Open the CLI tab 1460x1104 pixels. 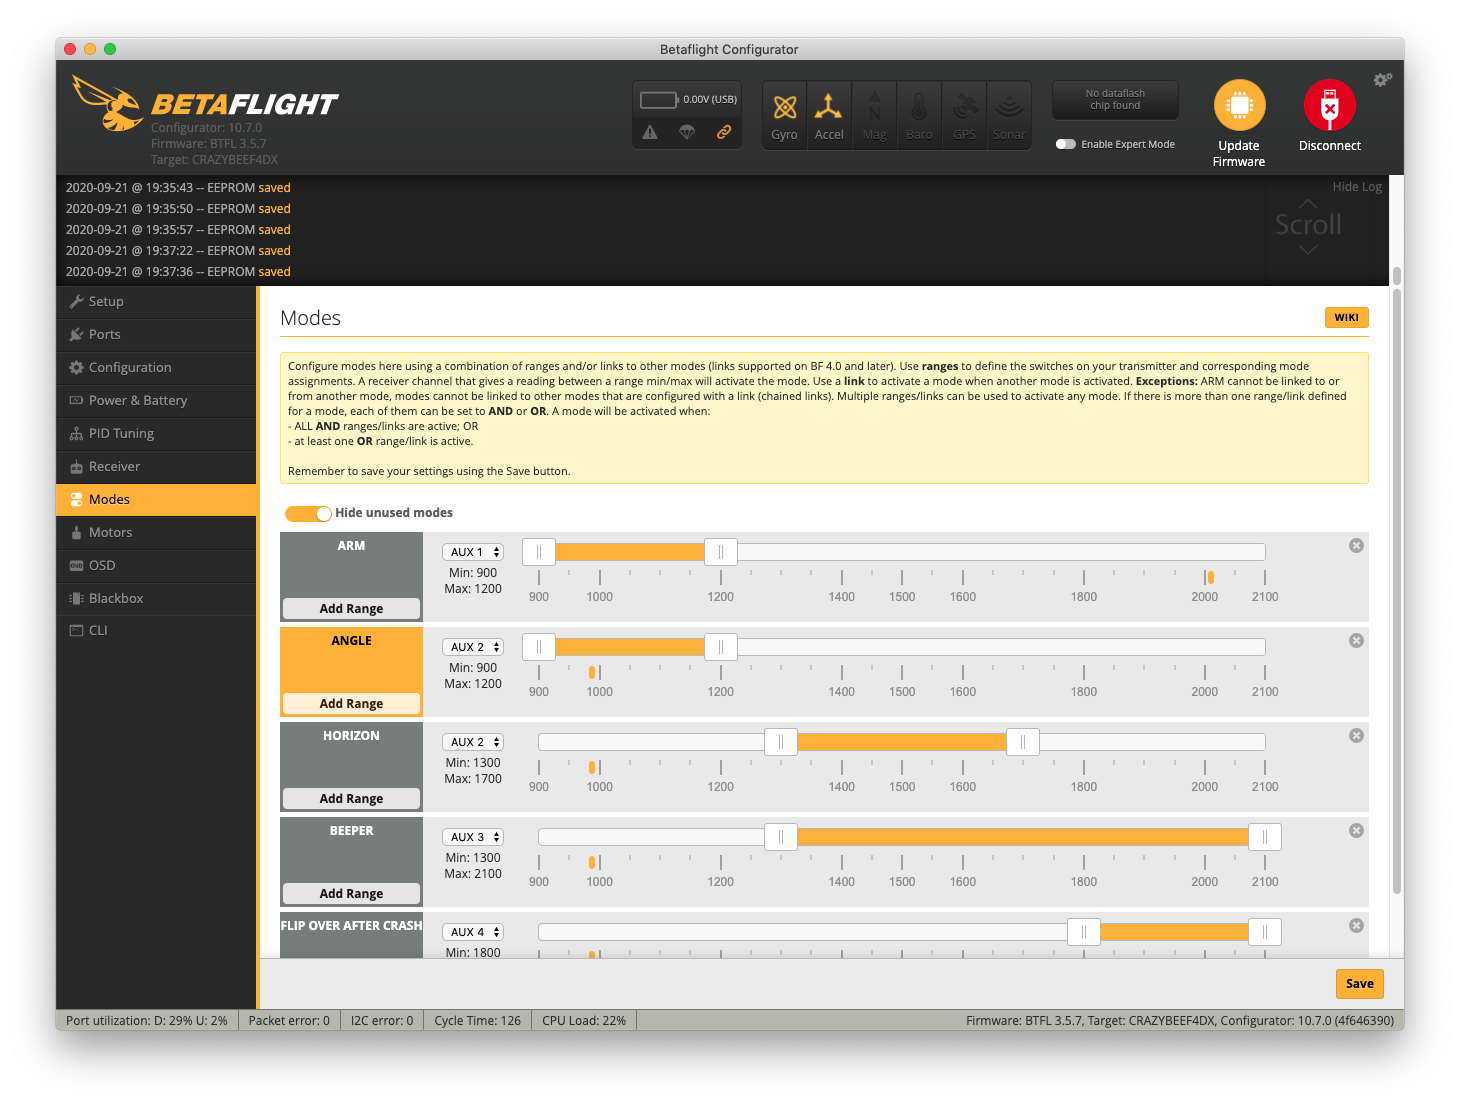[156, 631]
